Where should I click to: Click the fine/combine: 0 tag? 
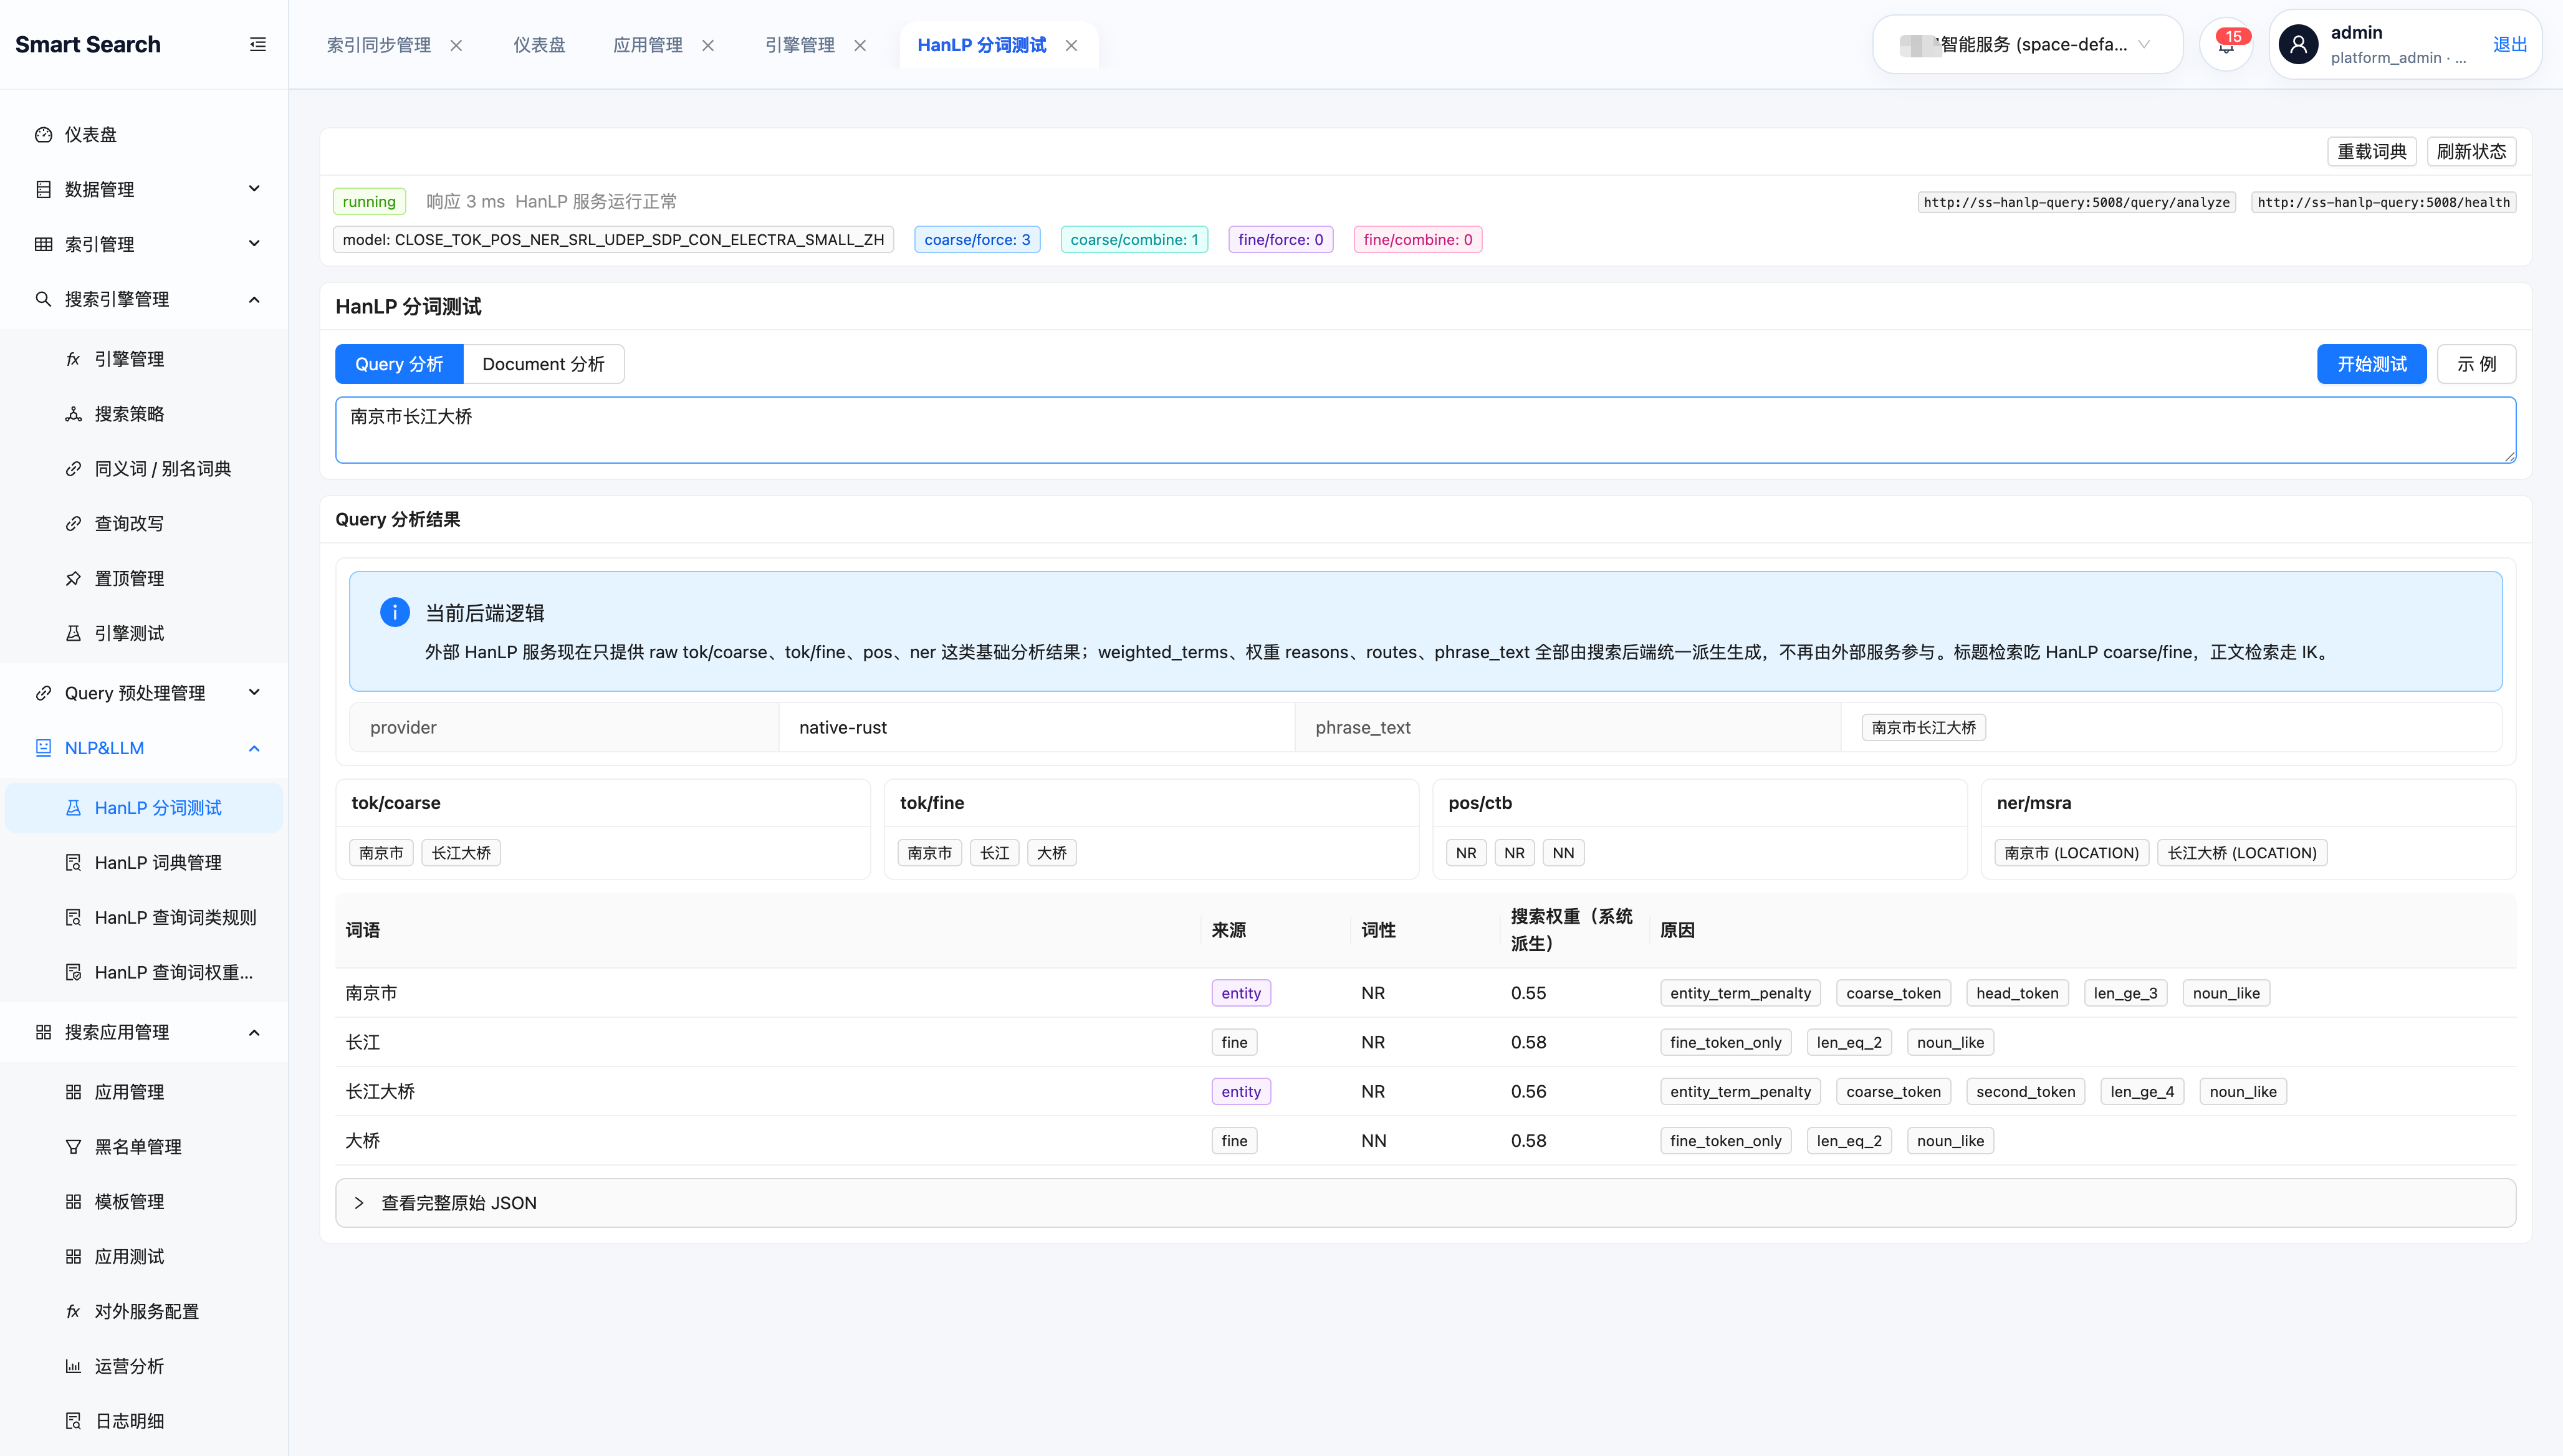1417,239
